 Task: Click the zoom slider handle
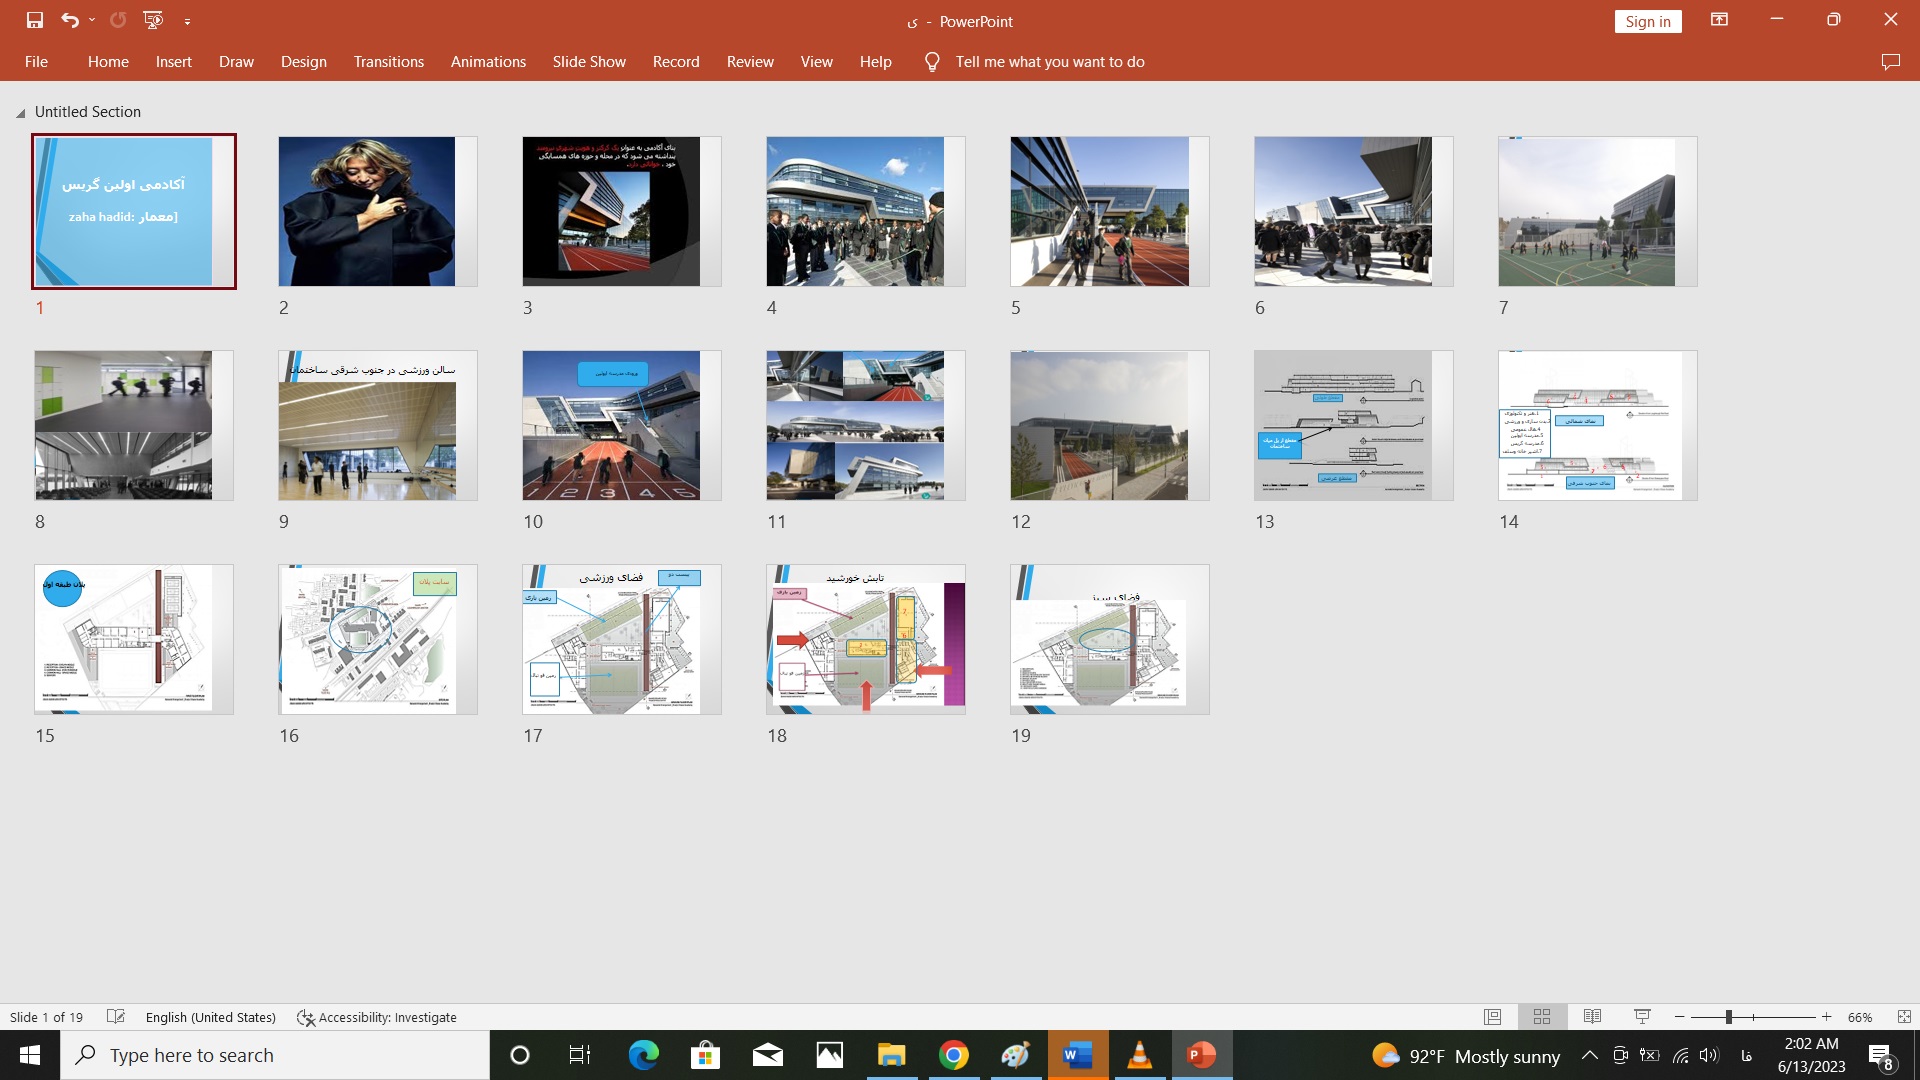point(1728,1017)
